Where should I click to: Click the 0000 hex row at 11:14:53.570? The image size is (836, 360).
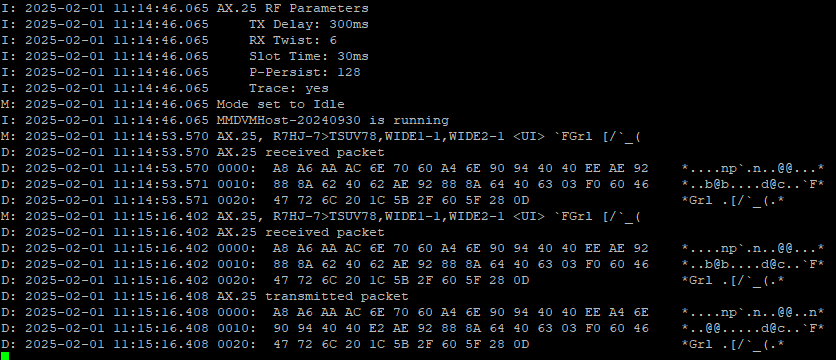click(x=413, y=169)
